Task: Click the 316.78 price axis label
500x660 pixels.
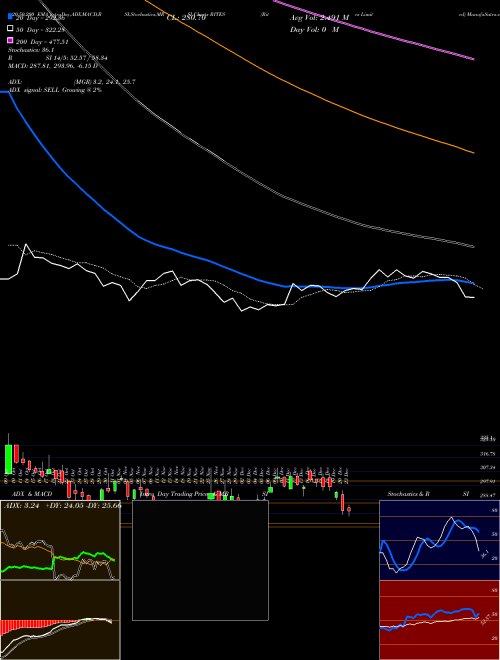Action: click(488, 454)
